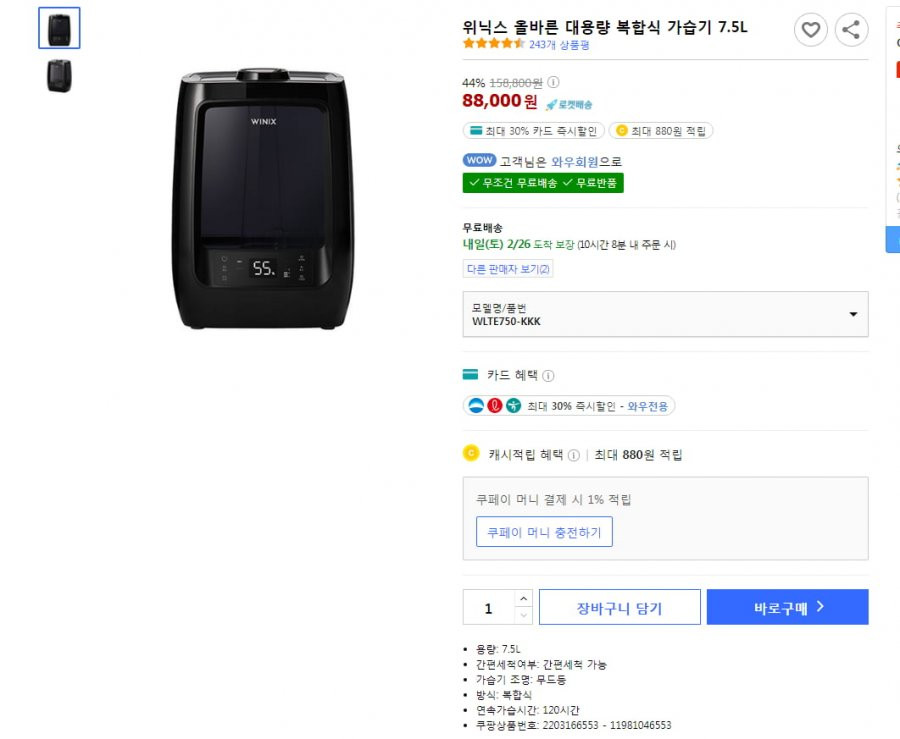Open cash reward benefit info icon
Screen dimensions: 900x739
573,456
